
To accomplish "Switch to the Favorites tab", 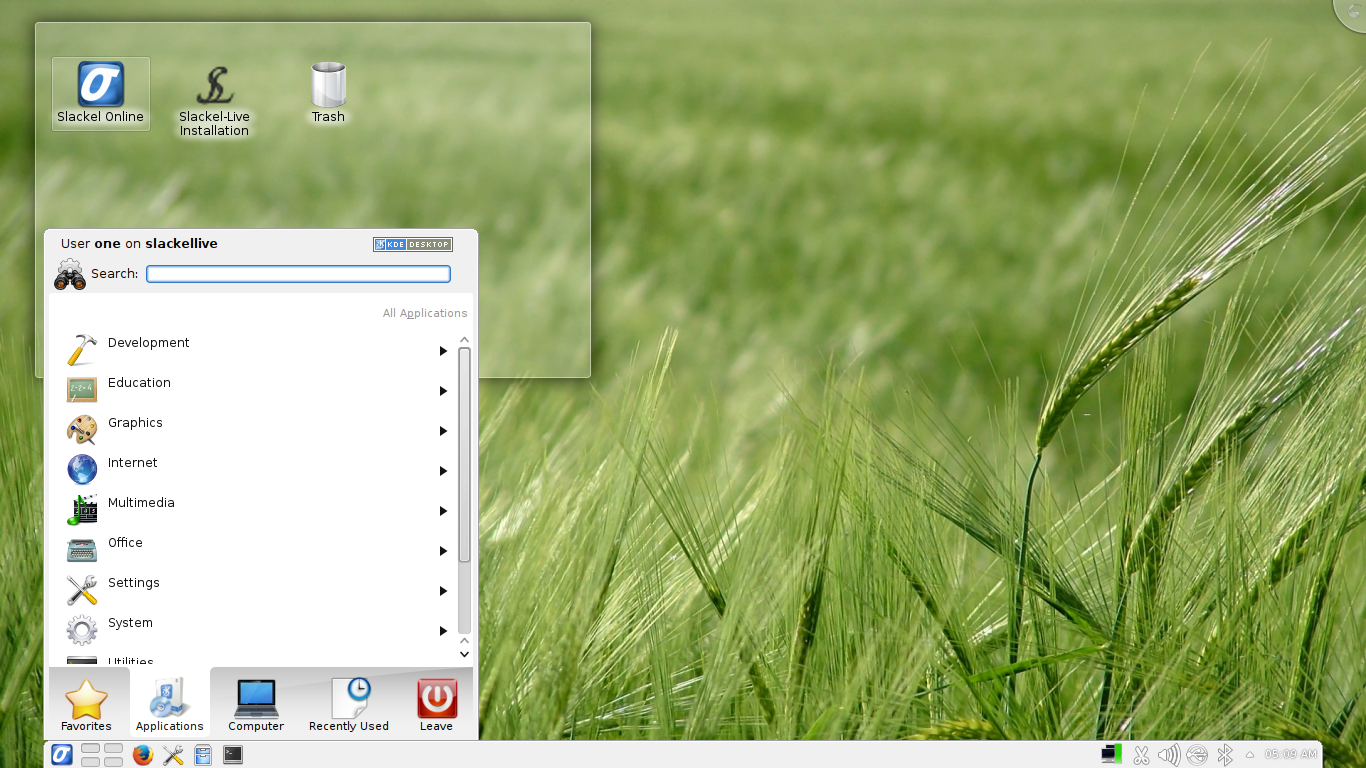I will pos(89,704).
